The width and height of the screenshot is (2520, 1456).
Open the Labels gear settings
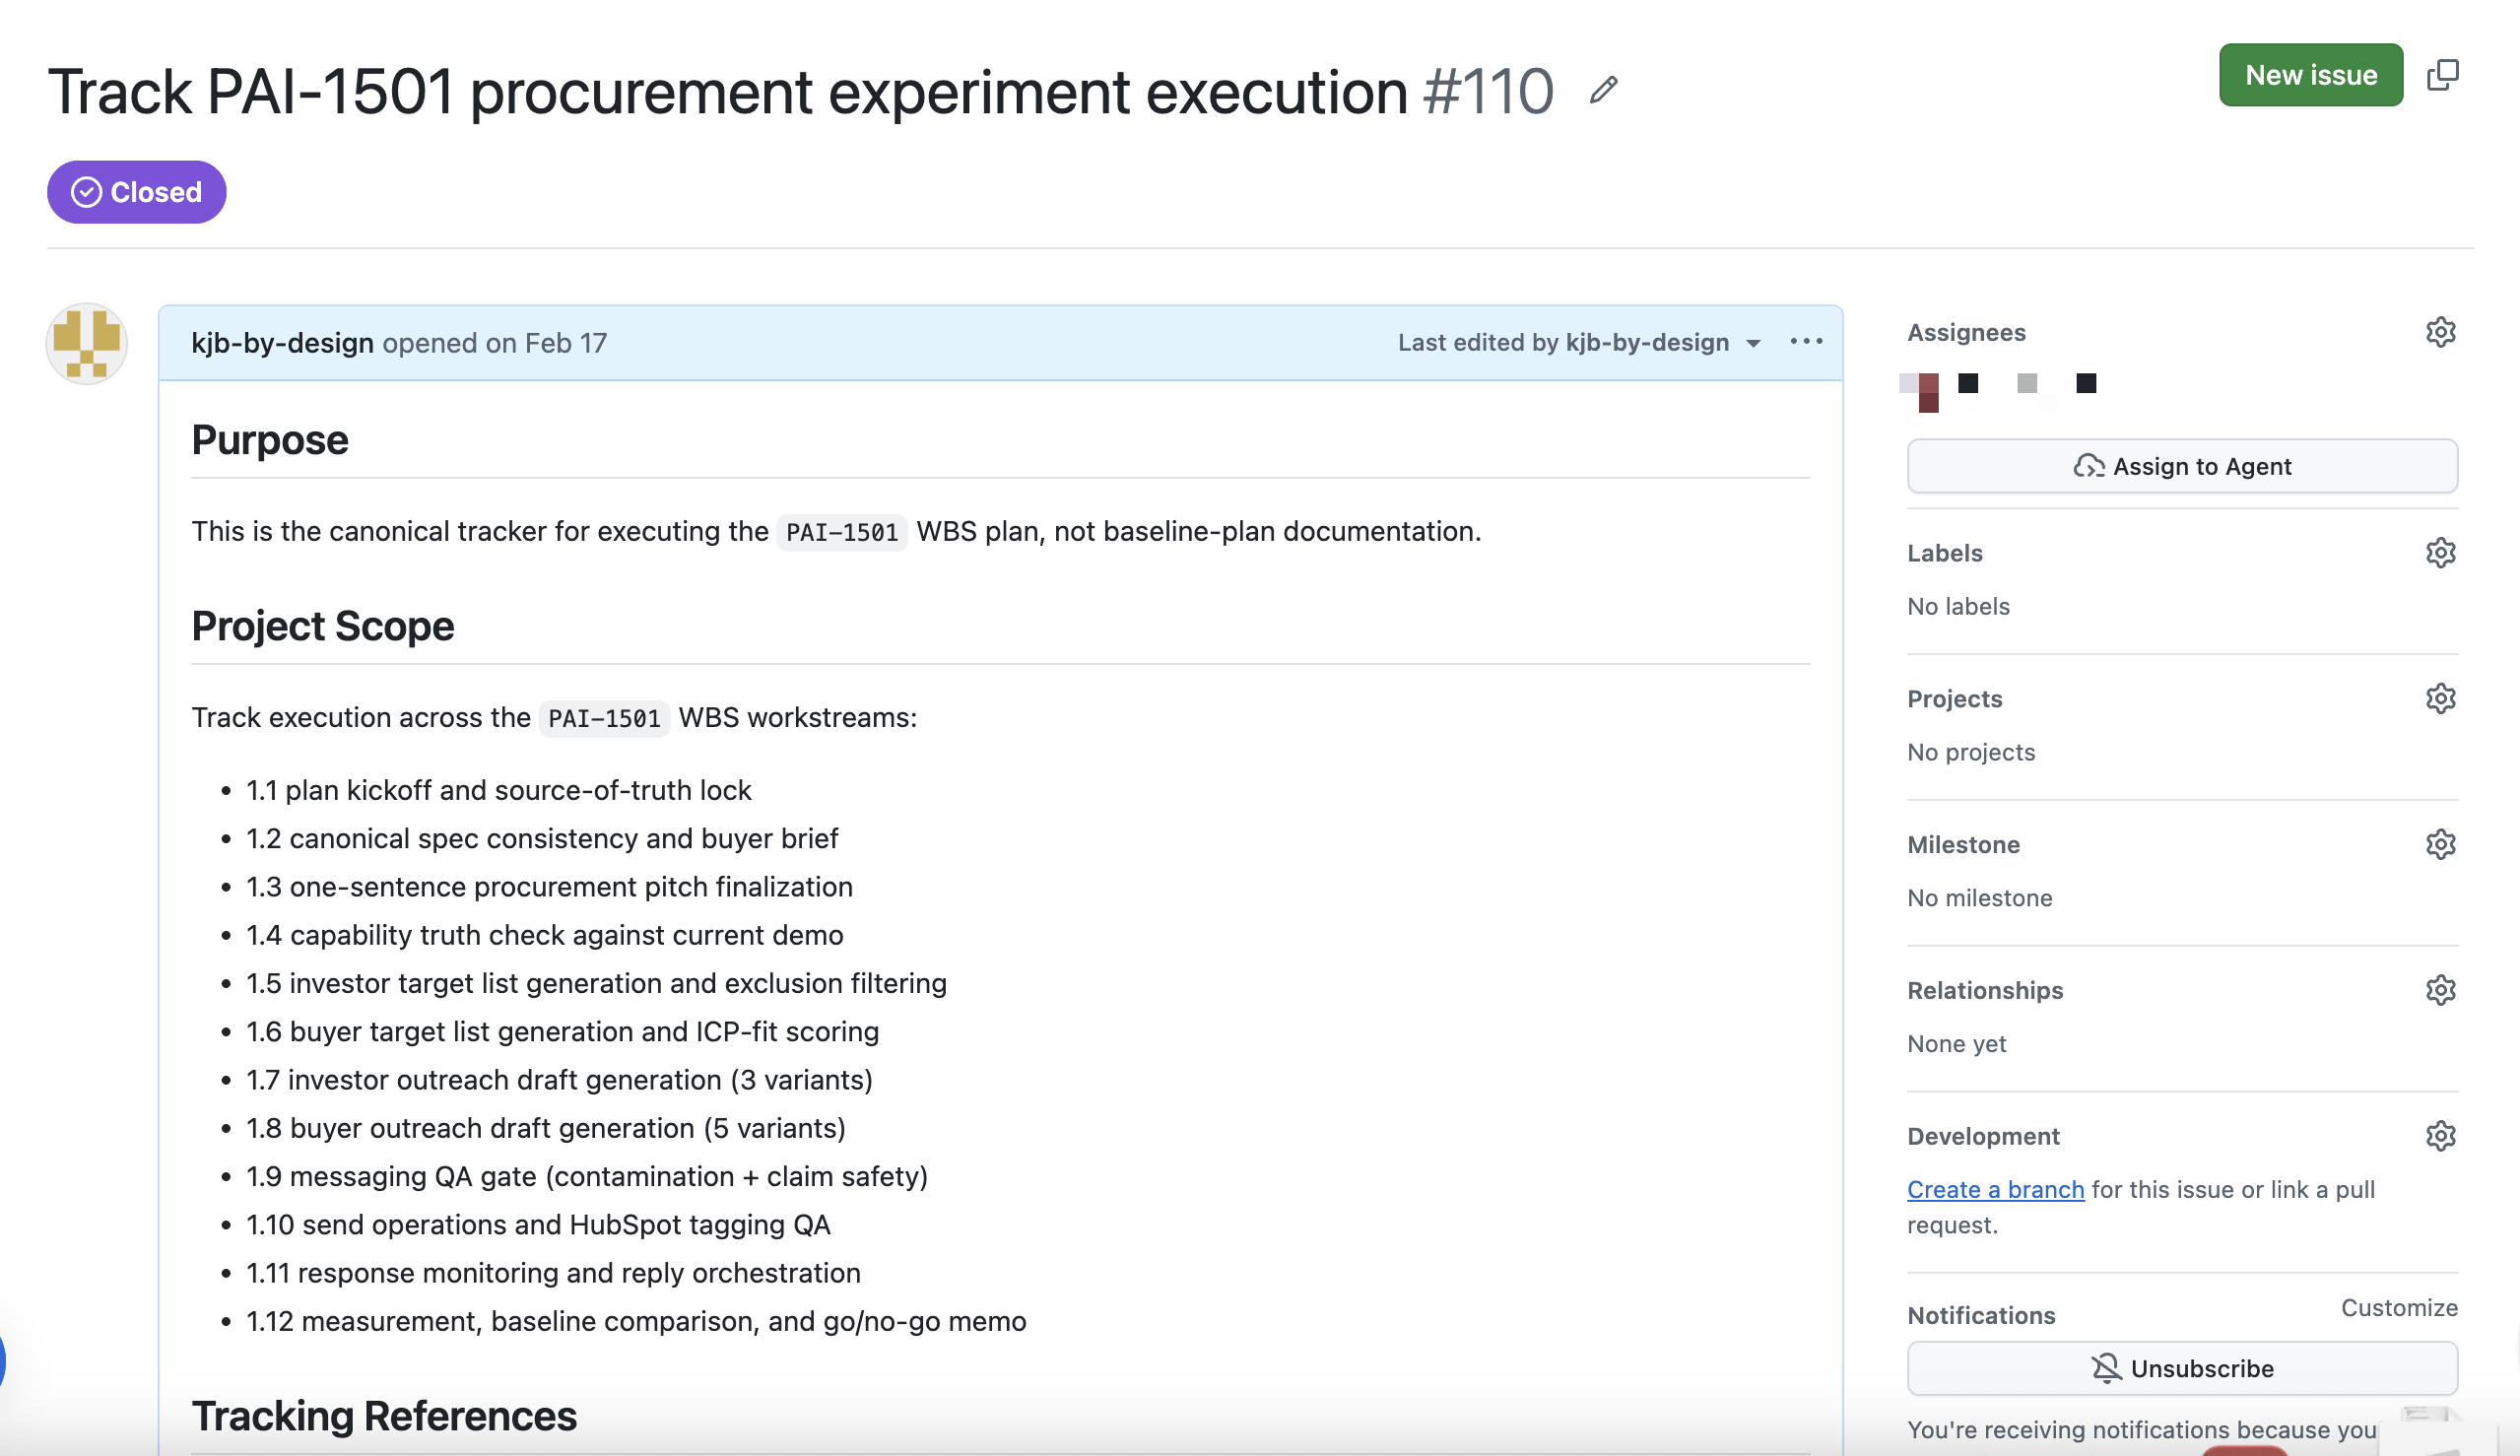pyautogui.click(x=2440, y=553)
